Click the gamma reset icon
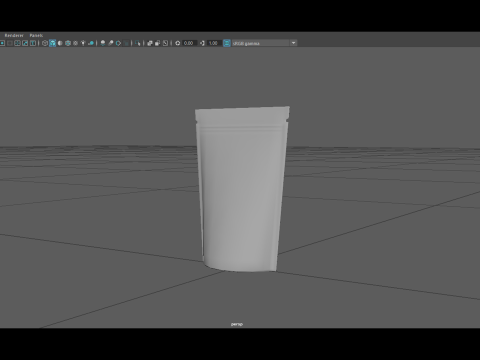Viewport: 480px width, 360px height. coord(202,43)
